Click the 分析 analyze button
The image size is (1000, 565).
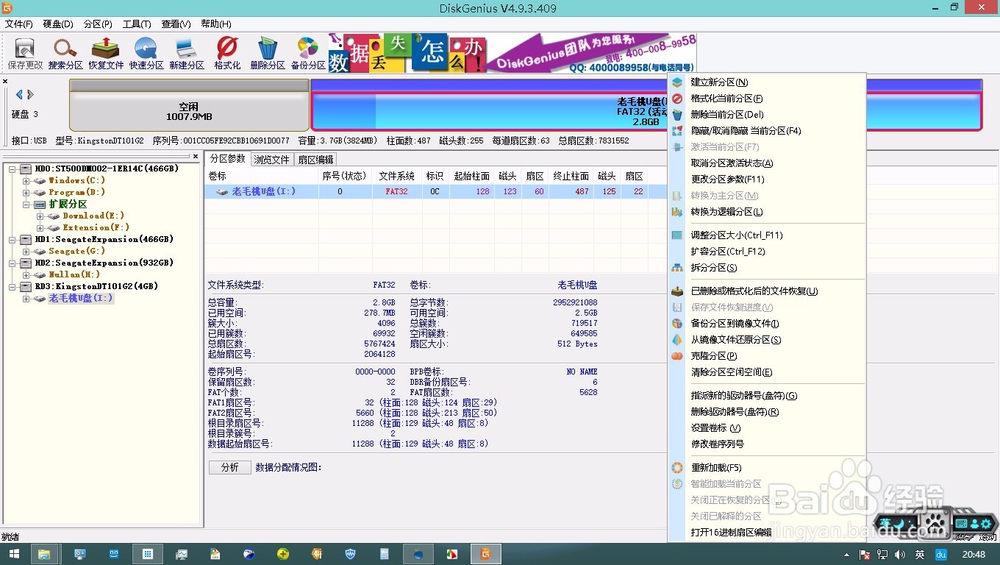(230, 467)
